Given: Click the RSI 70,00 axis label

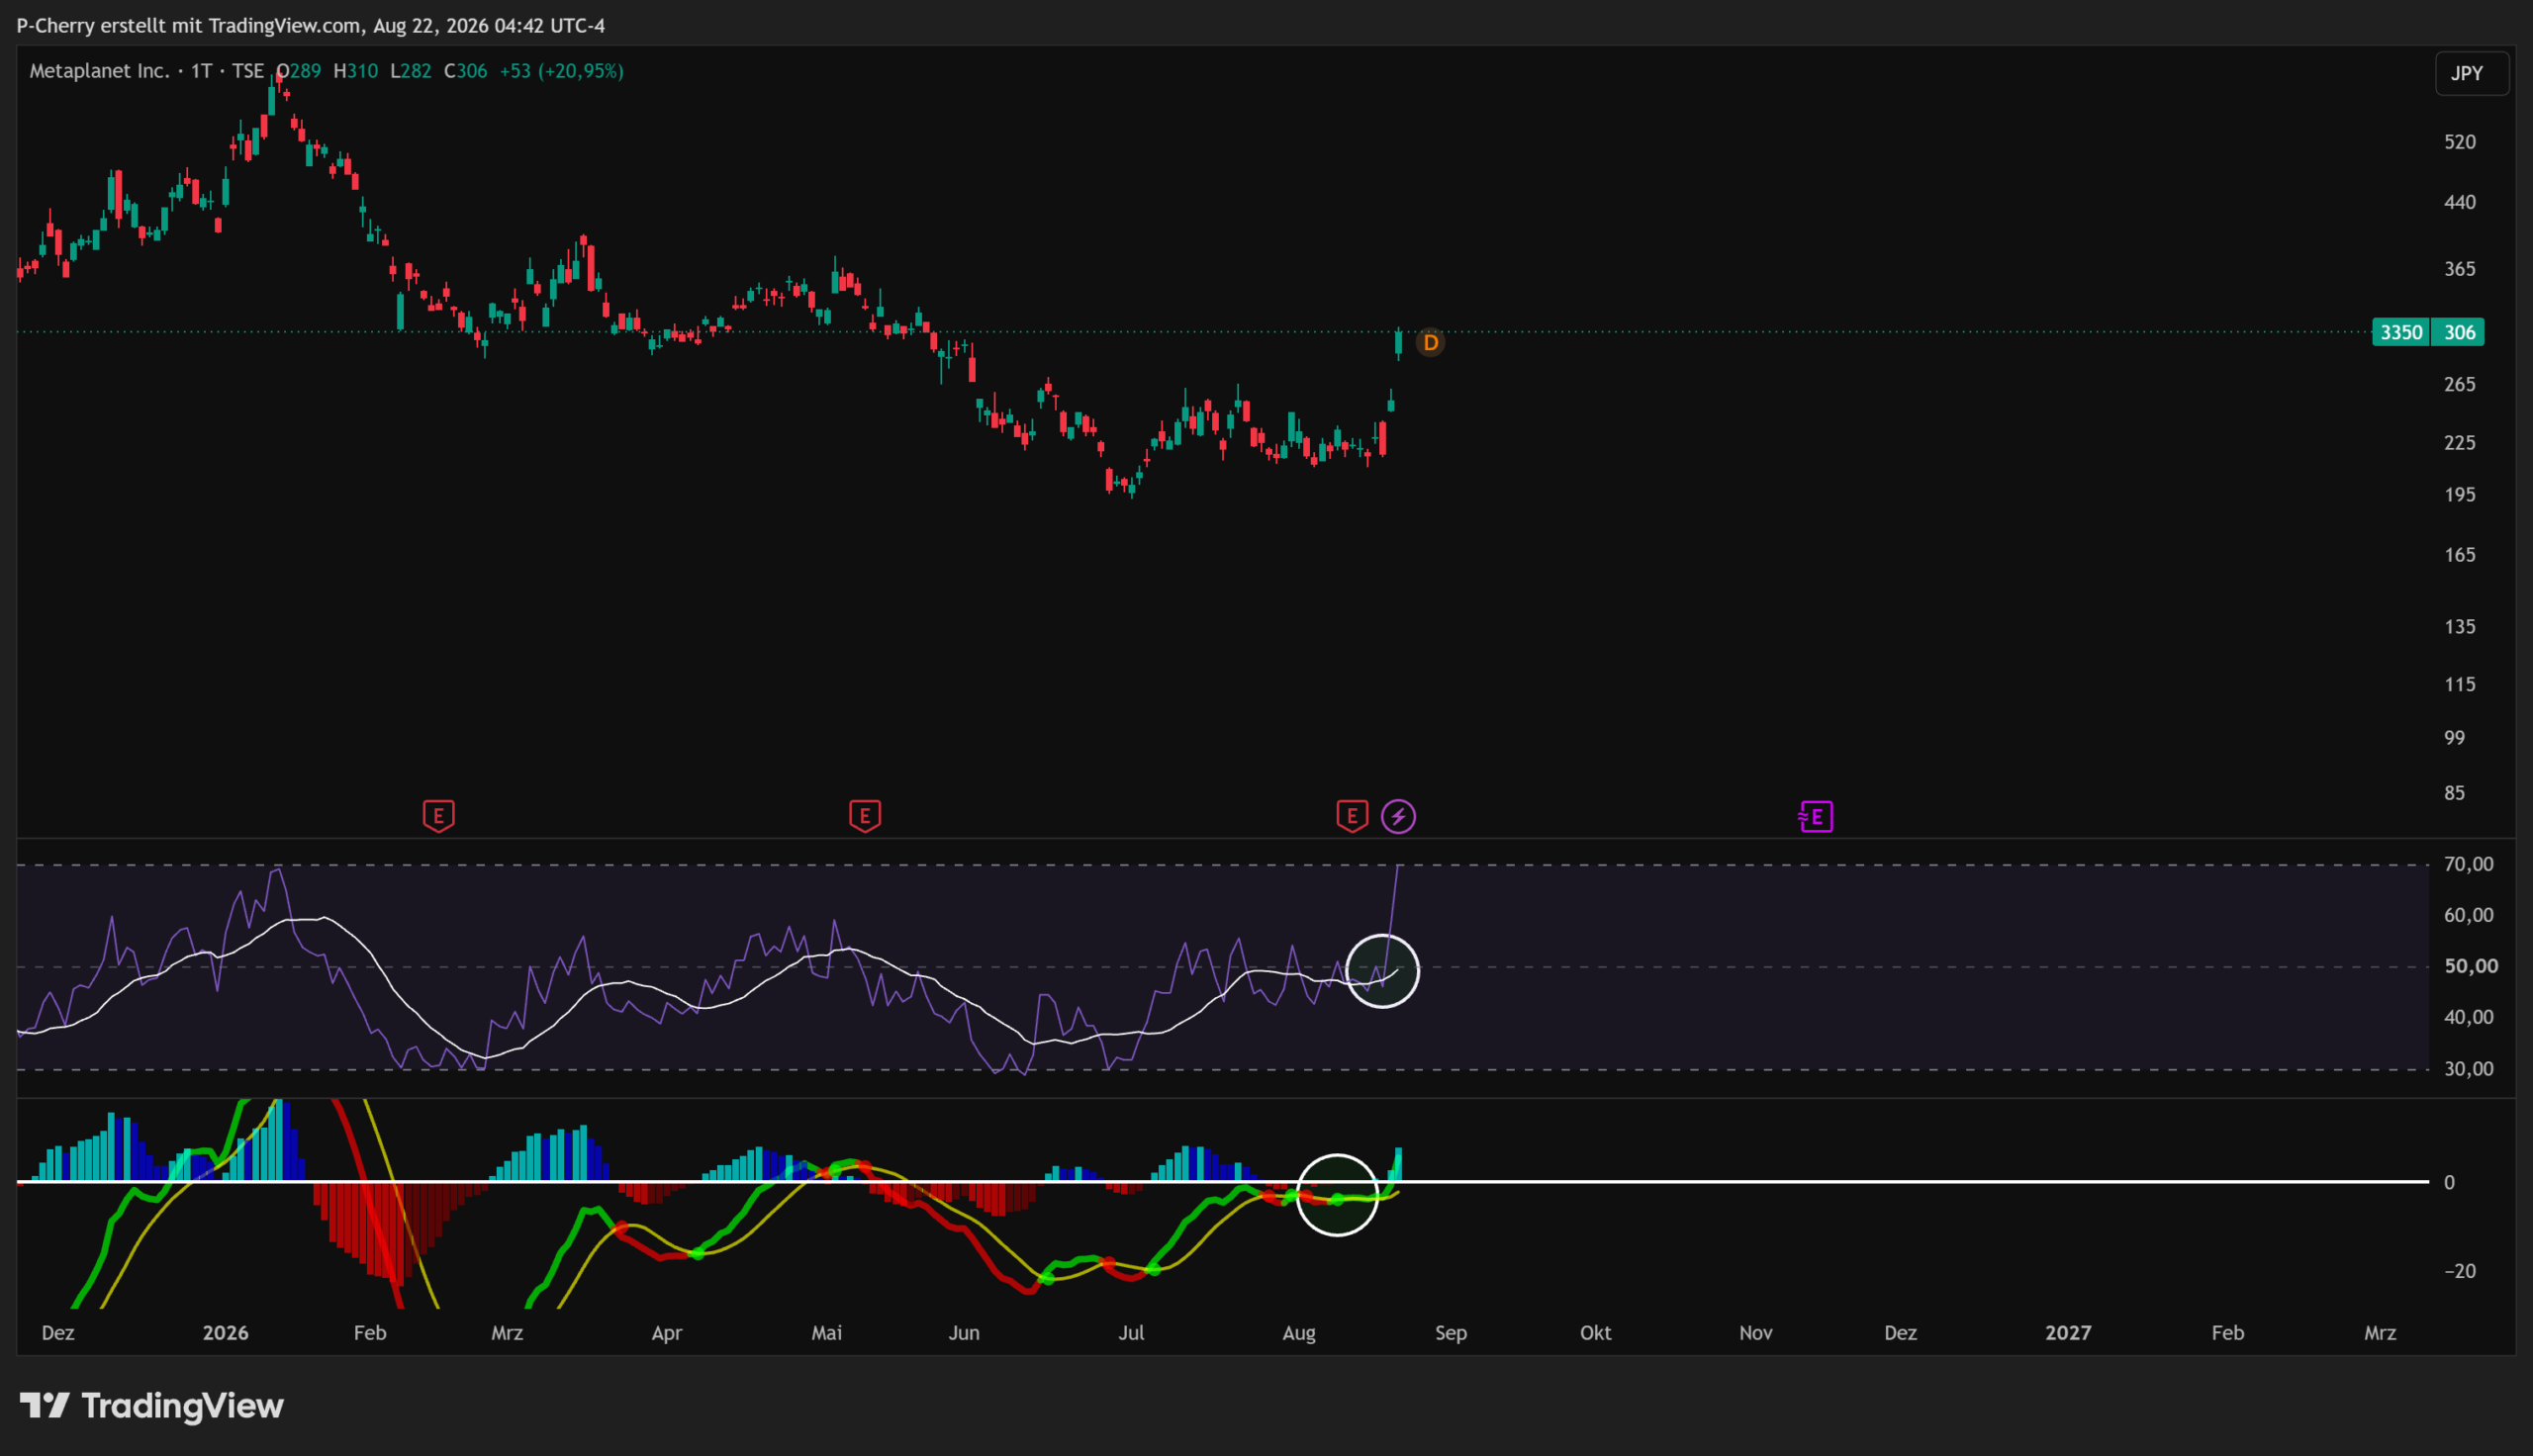Looking at the screenshot, I should tap(2468, 864).
